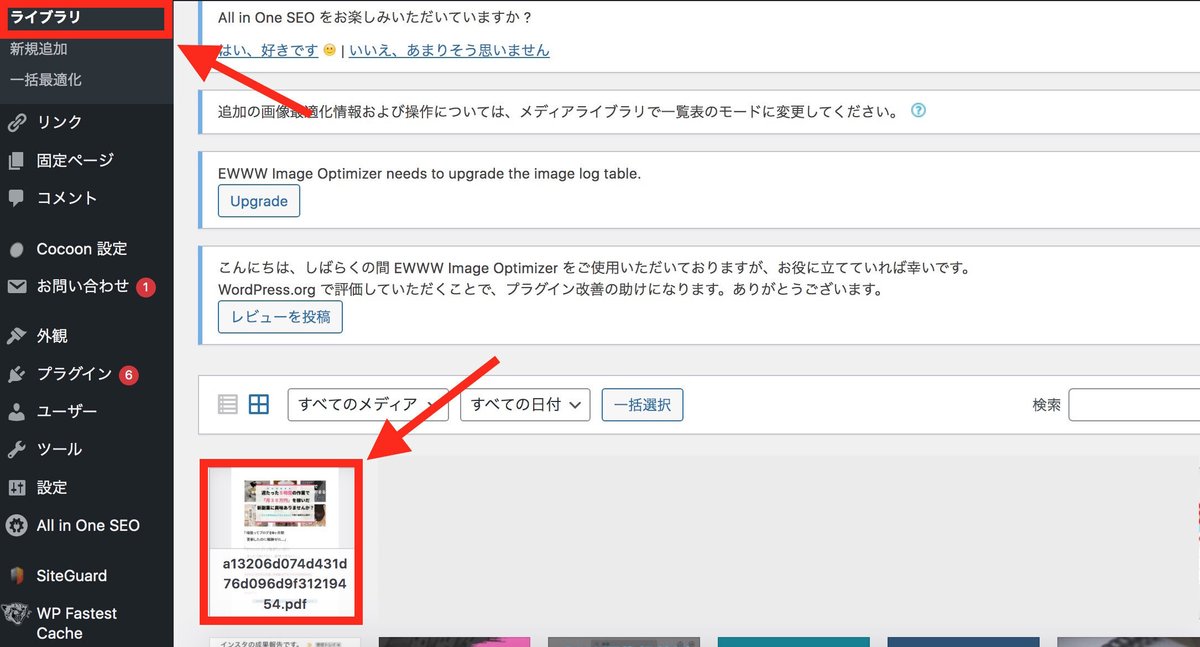Click the 固定ページ pages icon
Screen dimensions: 1200x647
(16, 160)
